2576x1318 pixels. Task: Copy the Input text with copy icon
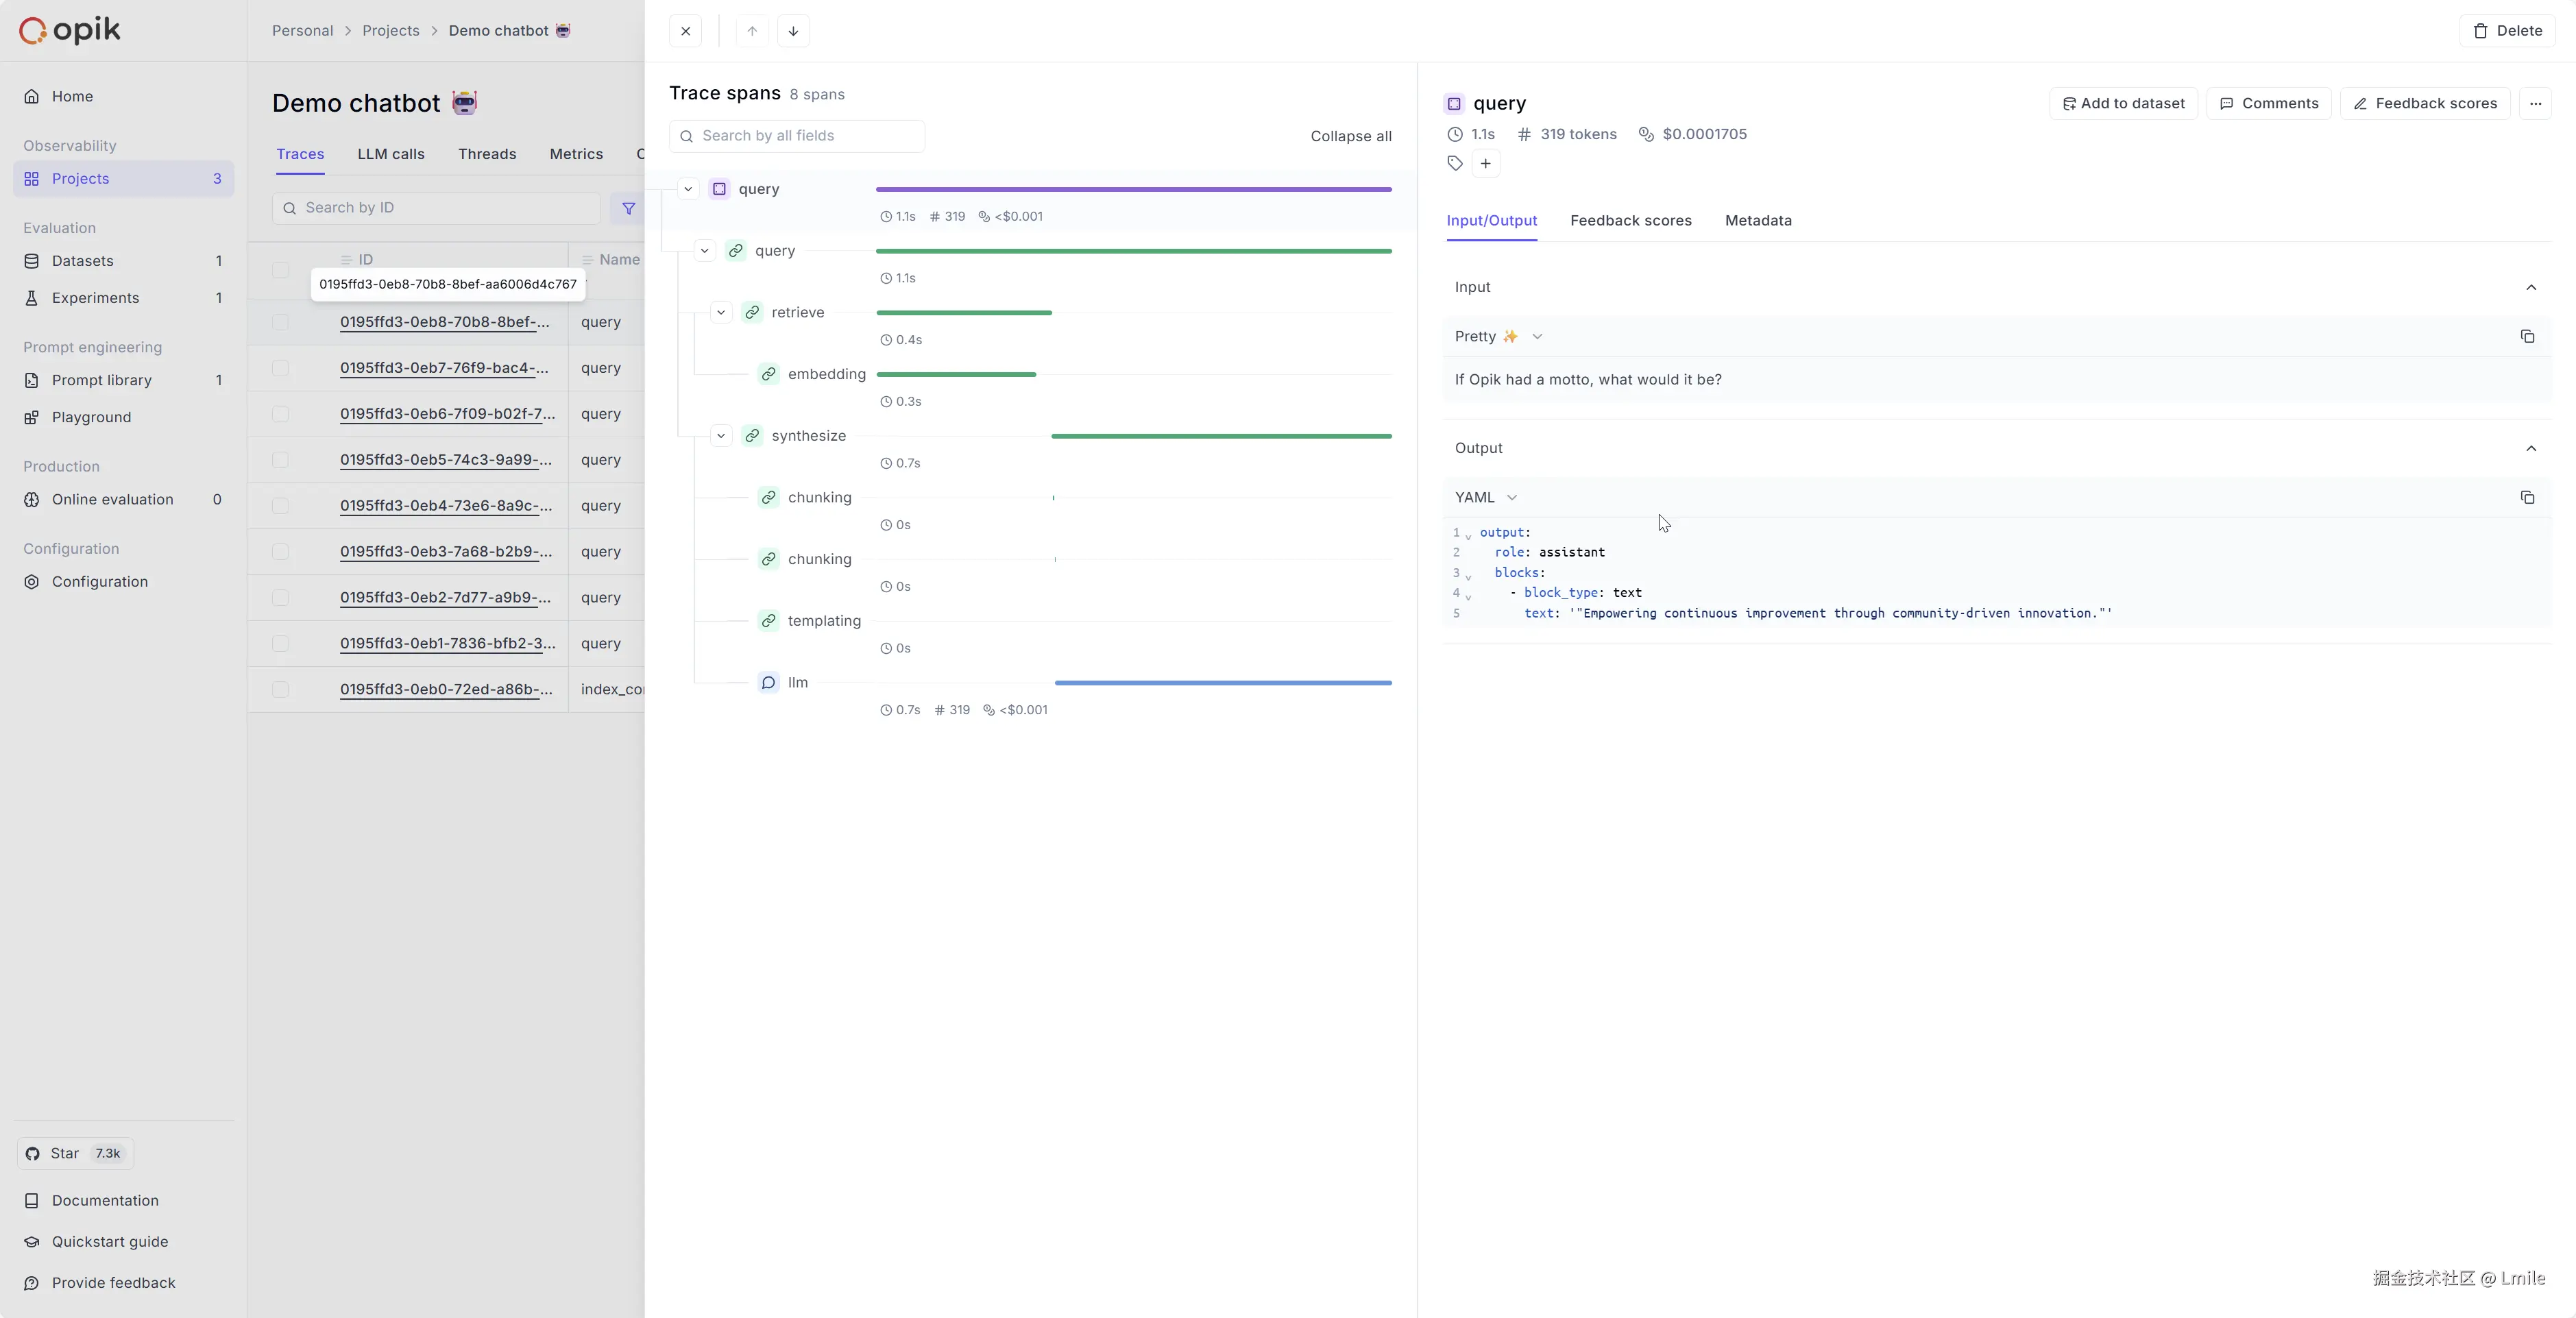point(2527,337)
